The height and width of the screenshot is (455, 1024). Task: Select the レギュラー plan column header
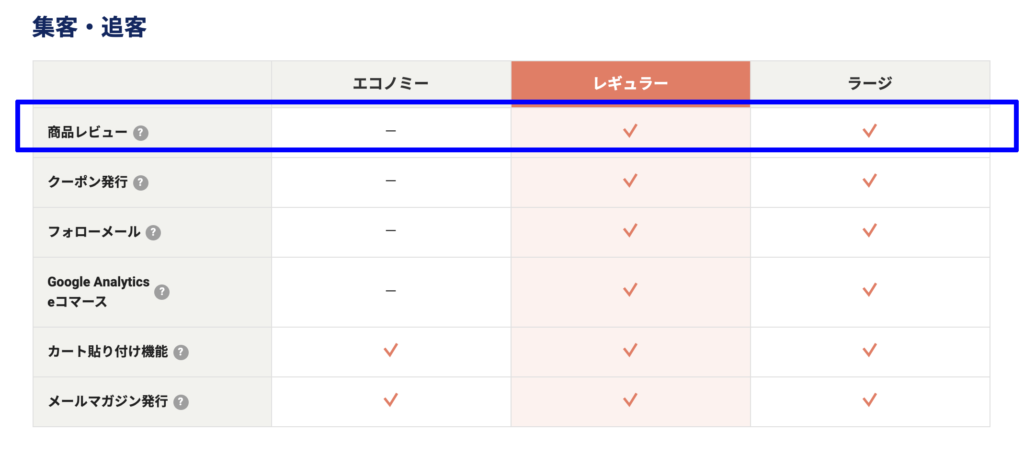[630, 84]
